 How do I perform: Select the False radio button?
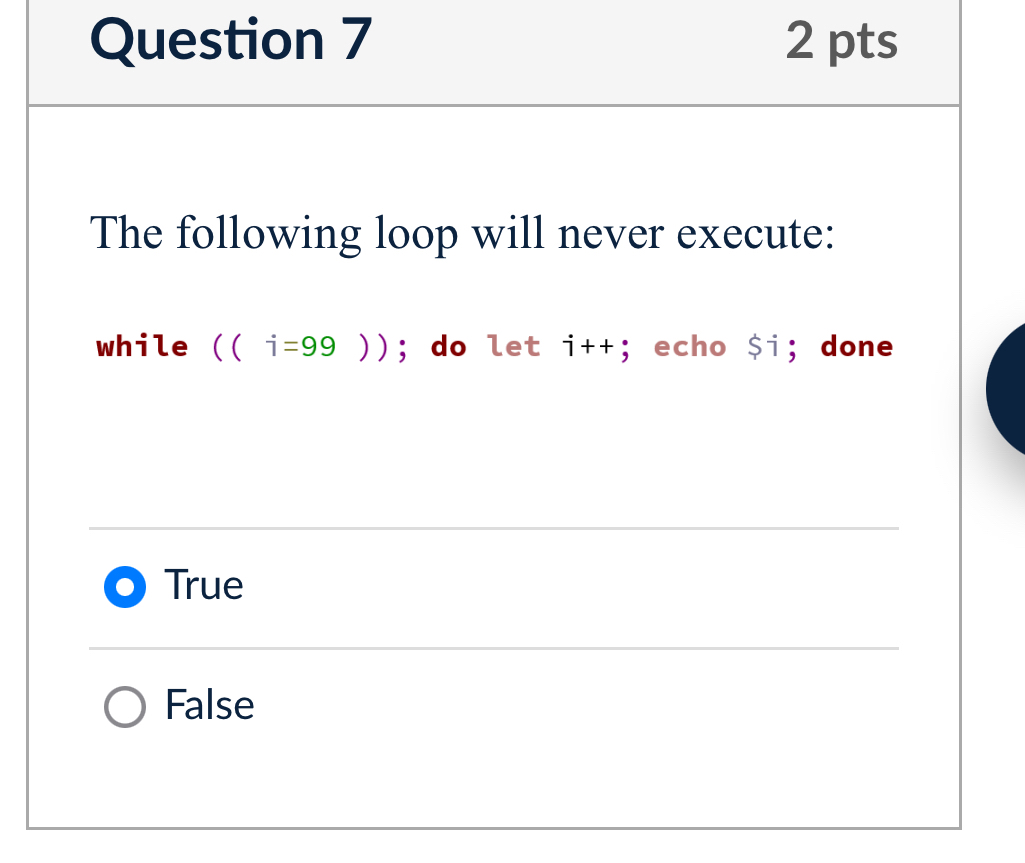(x=123, y=705)
